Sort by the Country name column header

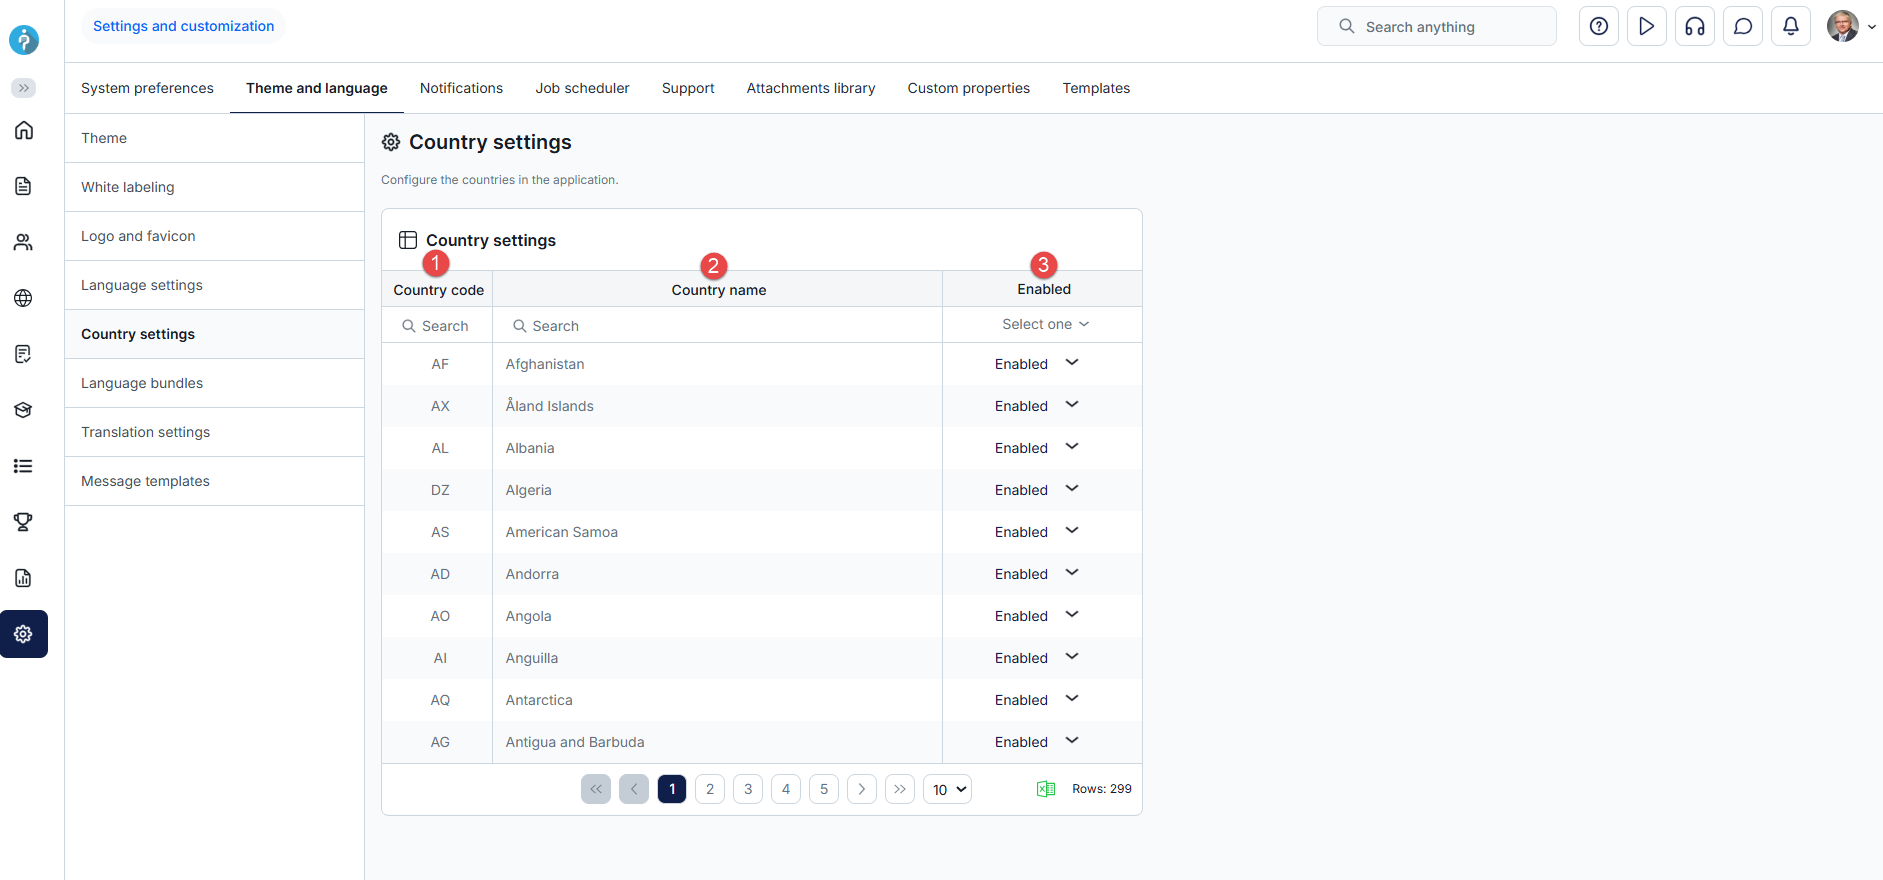point(719,290)
